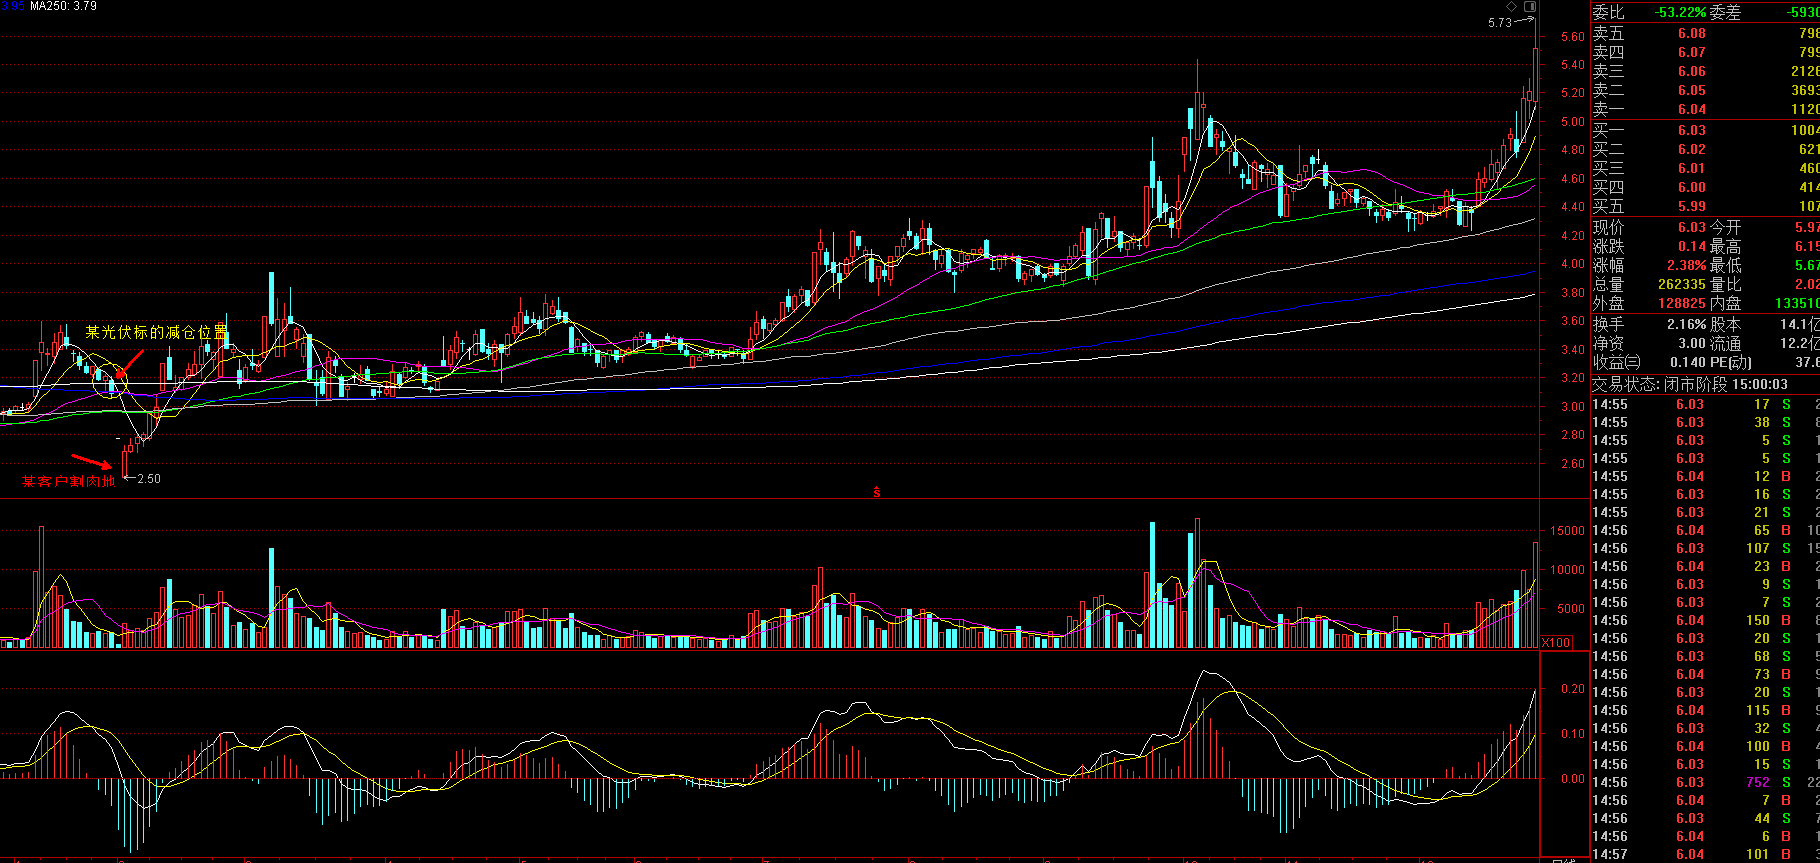Click the red S marker below the candlesticks
The height and width of the screenshot is (863, 1820).
877,491
